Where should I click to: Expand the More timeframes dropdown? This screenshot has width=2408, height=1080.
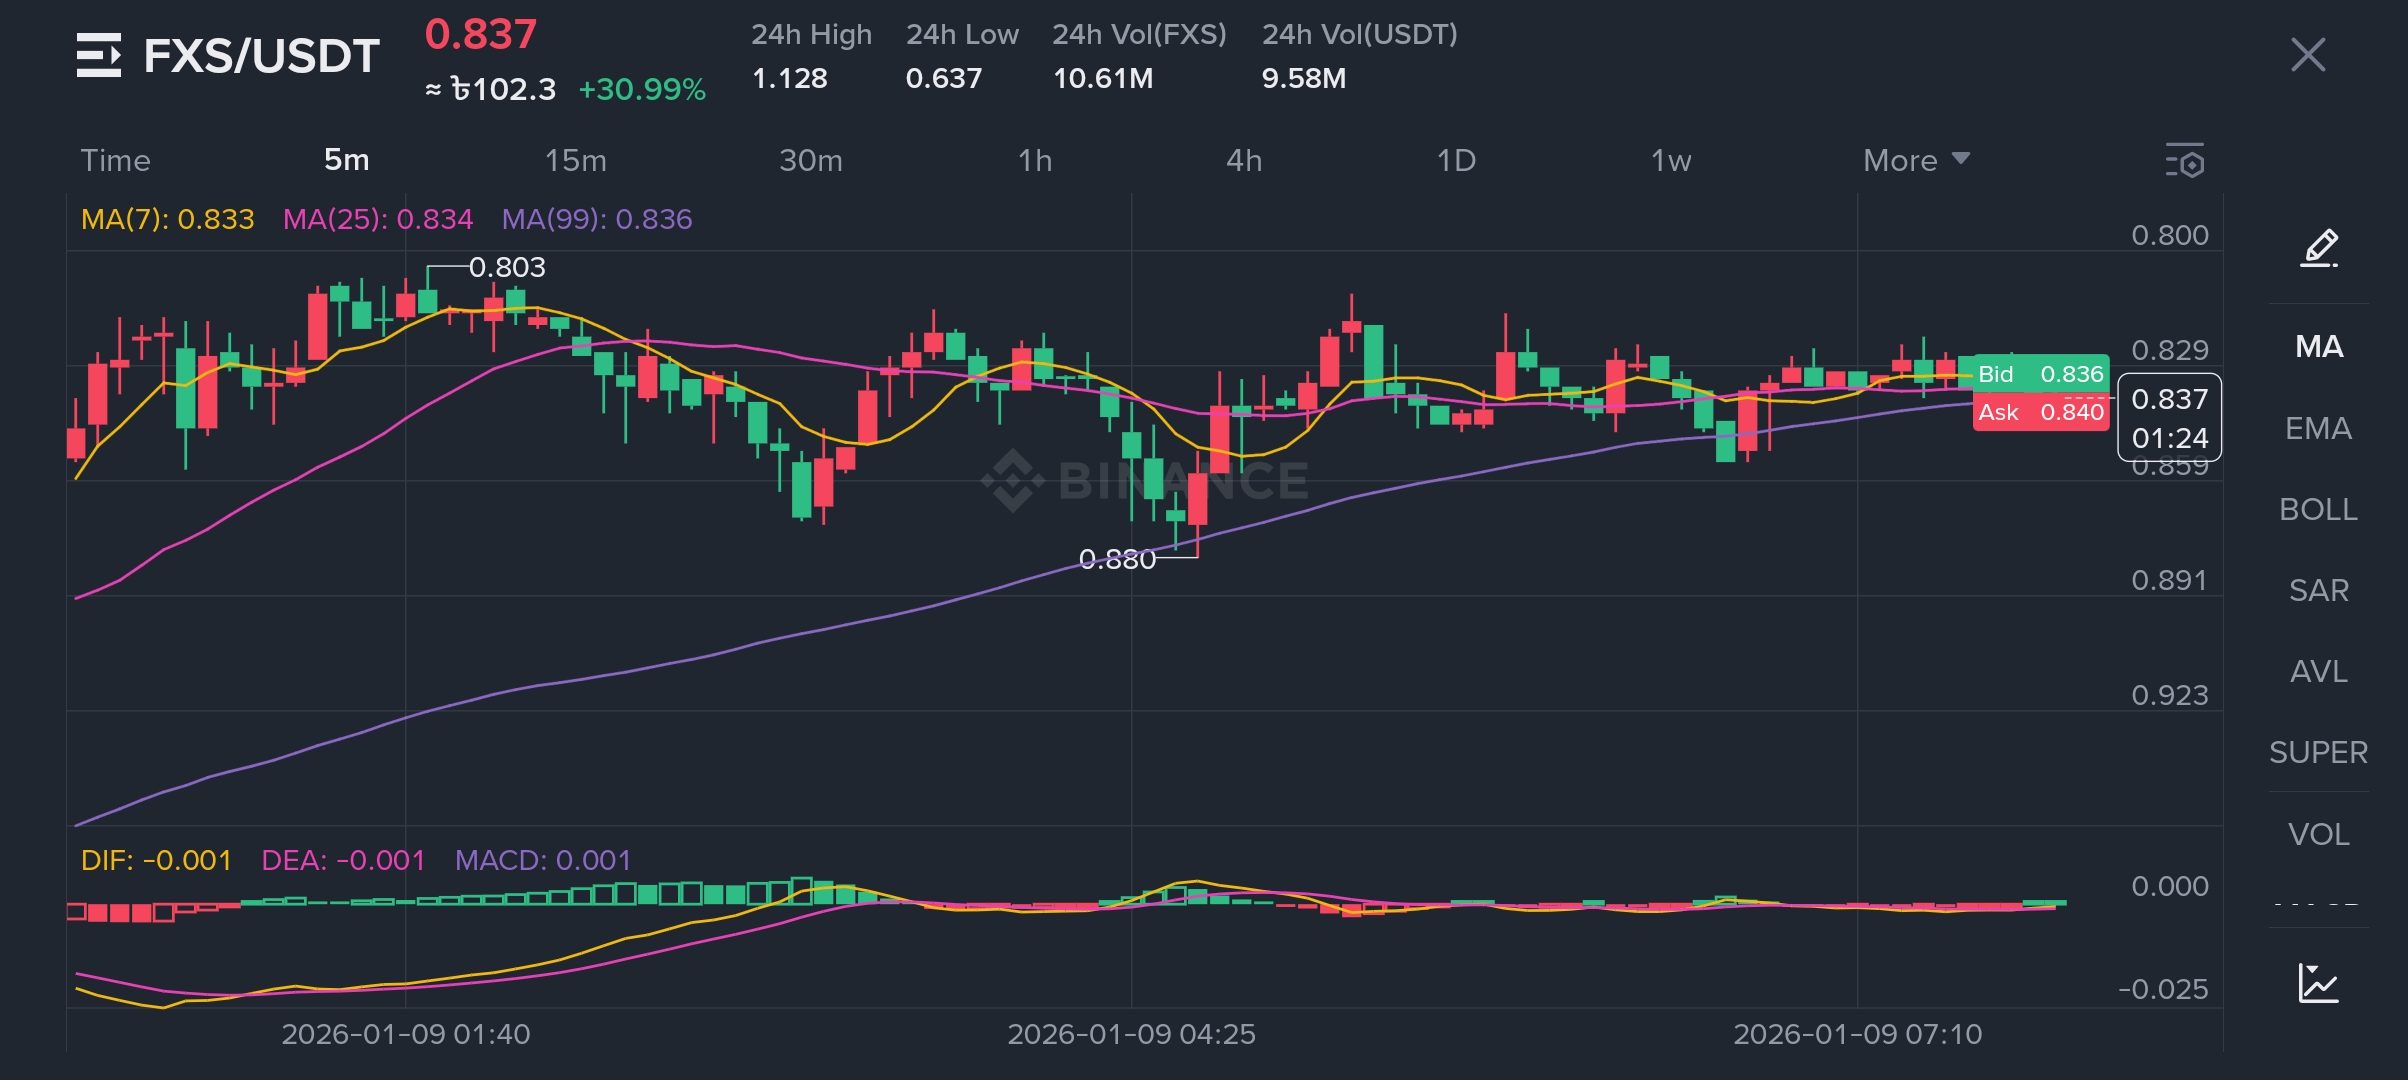1915,160
